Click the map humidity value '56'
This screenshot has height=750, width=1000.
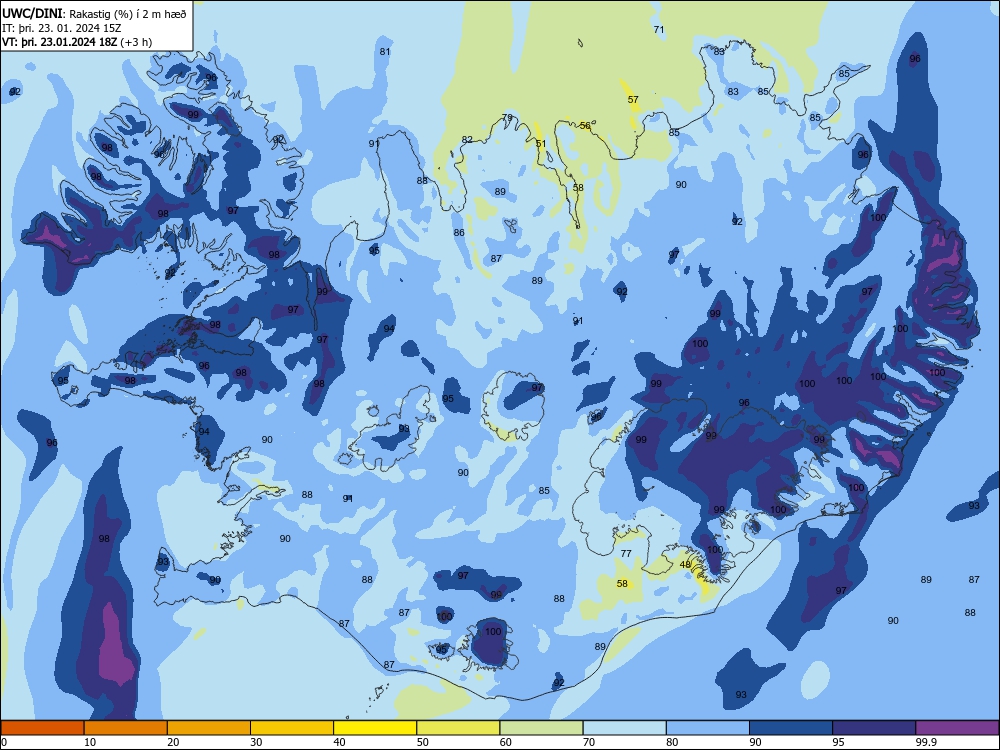585,126
